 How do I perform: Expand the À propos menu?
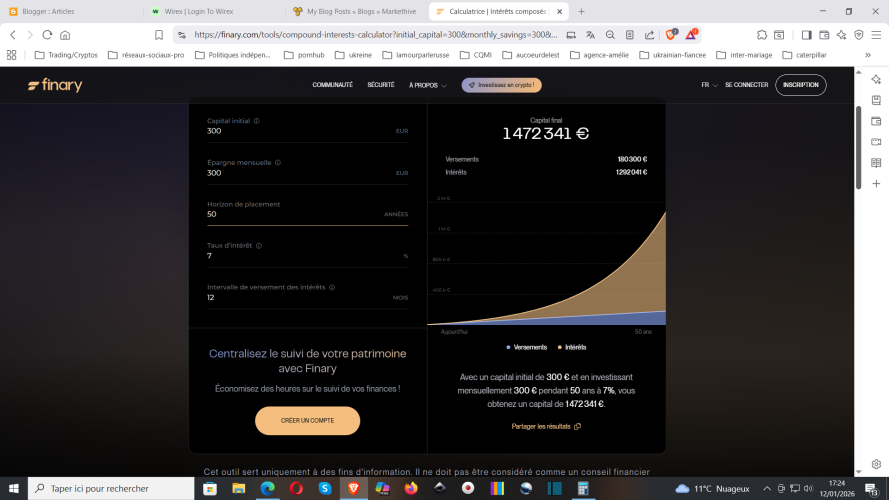[x=426, y=85]
